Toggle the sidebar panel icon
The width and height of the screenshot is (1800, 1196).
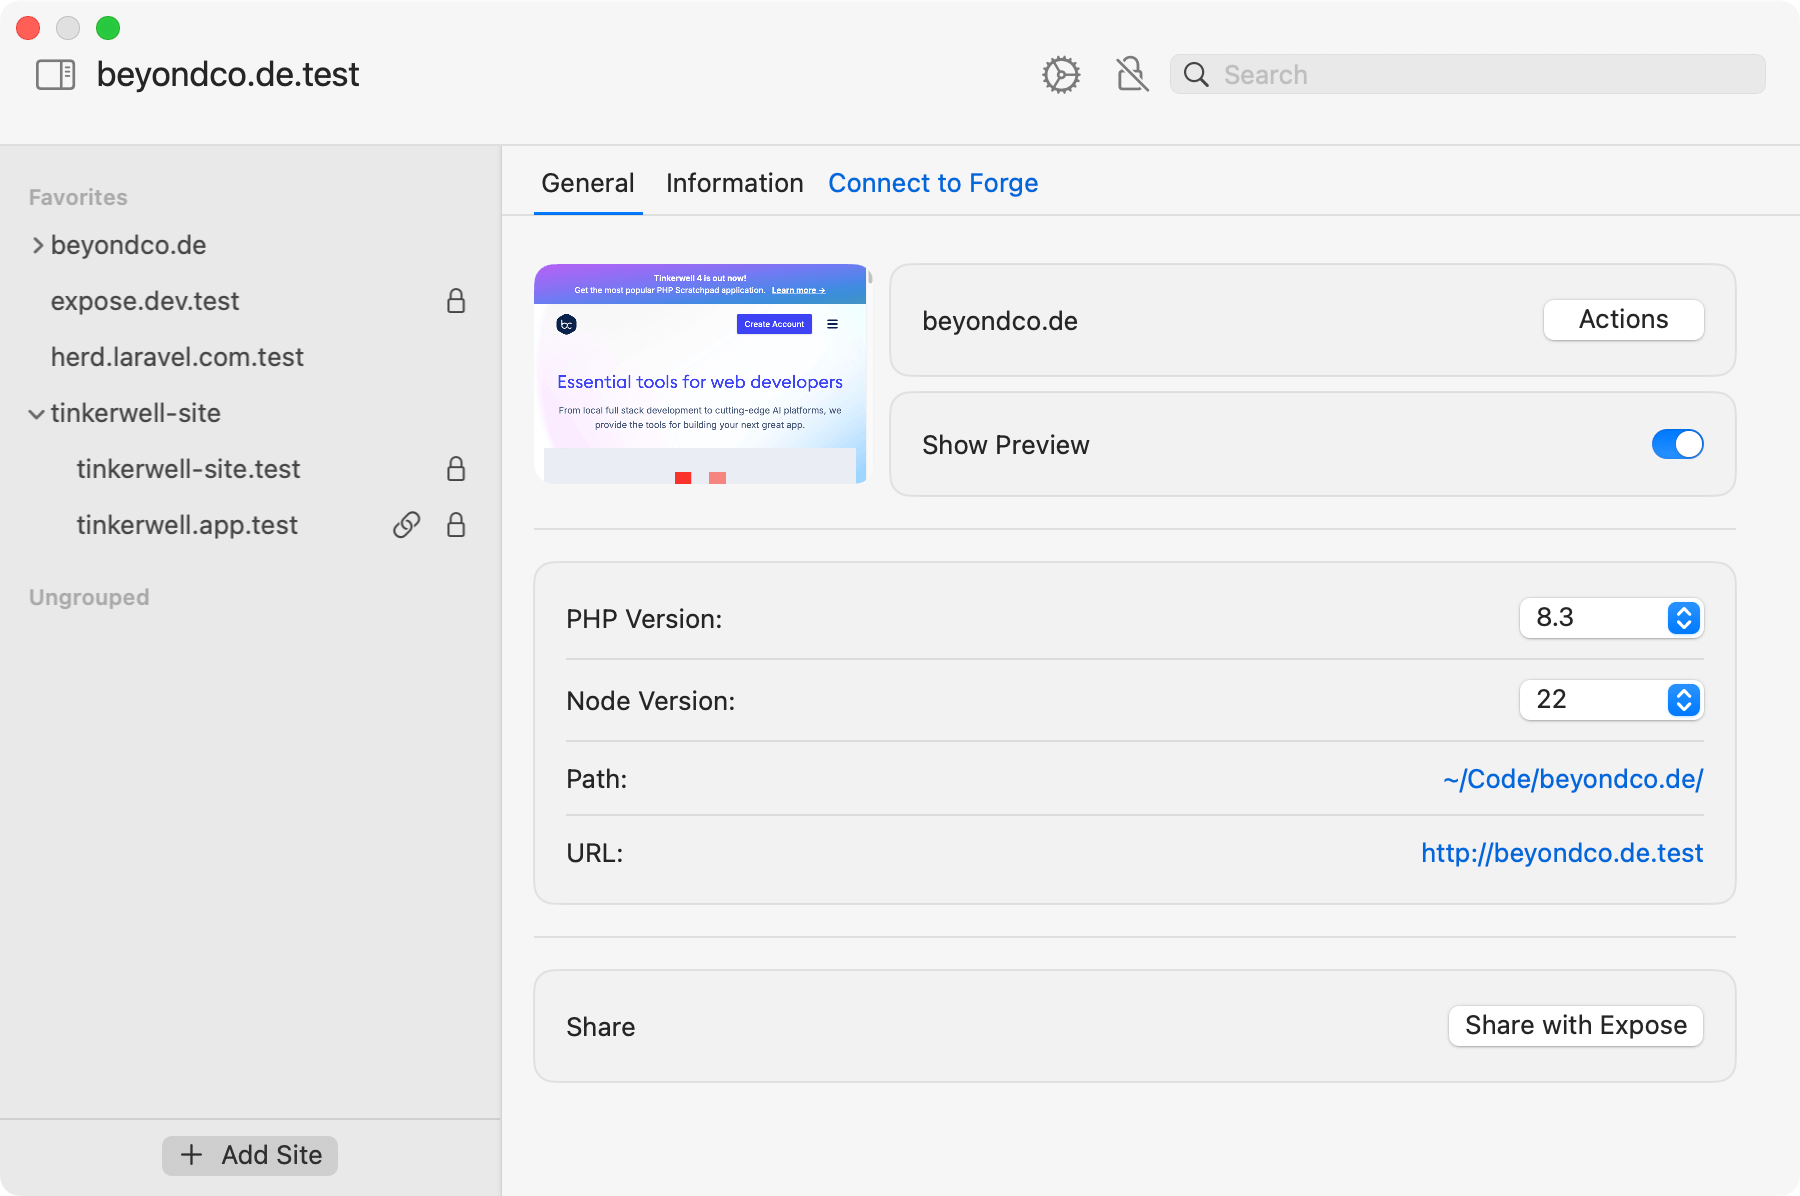(56, 75)
